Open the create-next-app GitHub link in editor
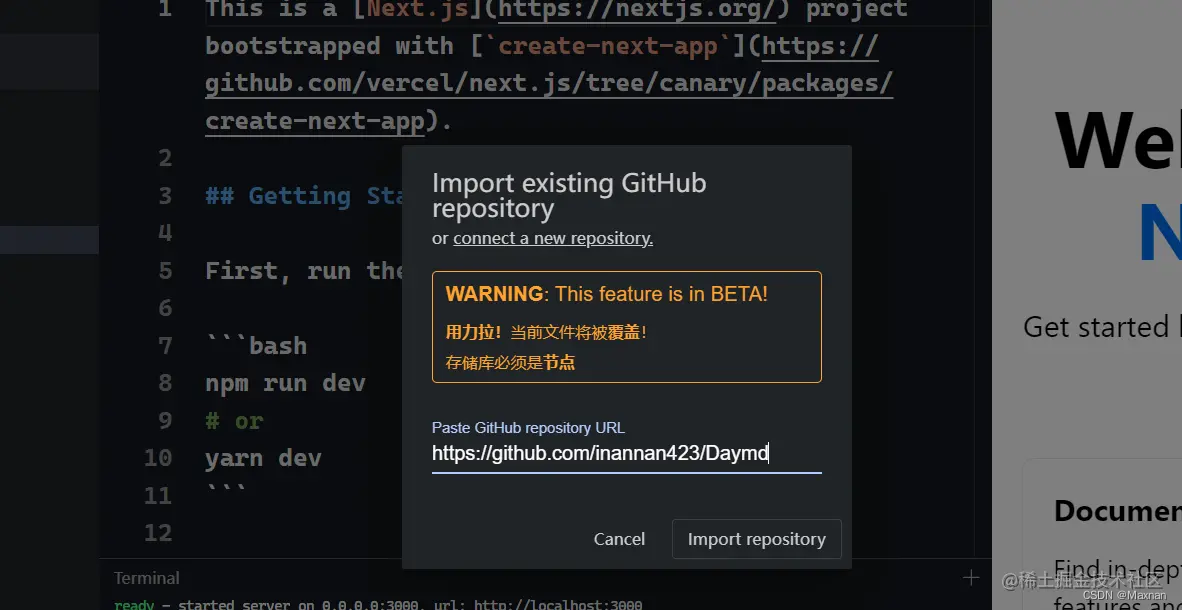The image size is (1182, 610). [x=549, y=83]
